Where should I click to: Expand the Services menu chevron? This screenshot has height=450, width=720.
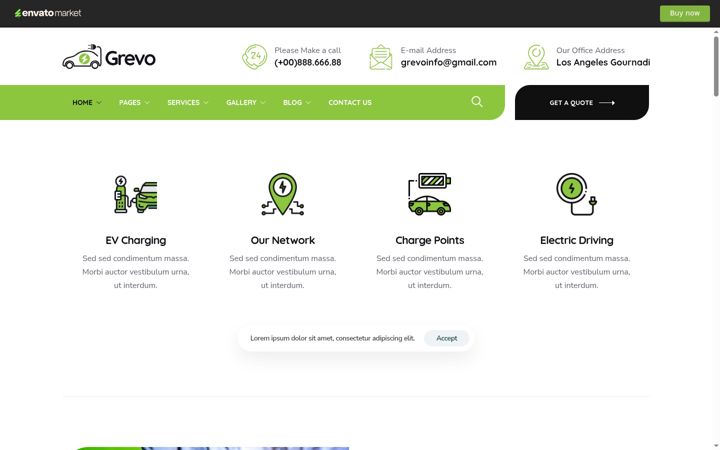(x=206, y=103)
